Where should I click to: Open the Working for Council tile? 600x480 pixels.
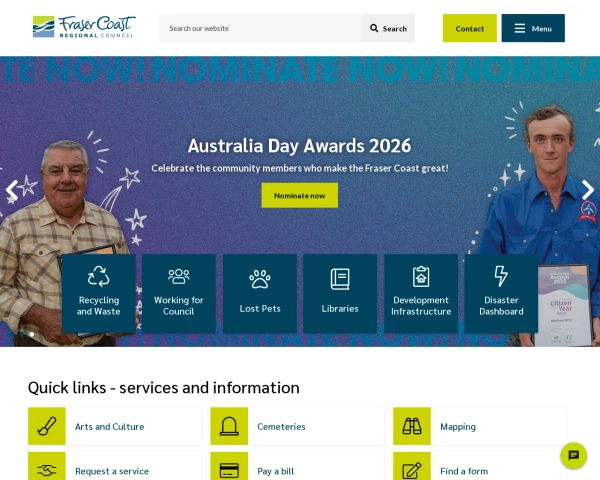tap(179, 292)
